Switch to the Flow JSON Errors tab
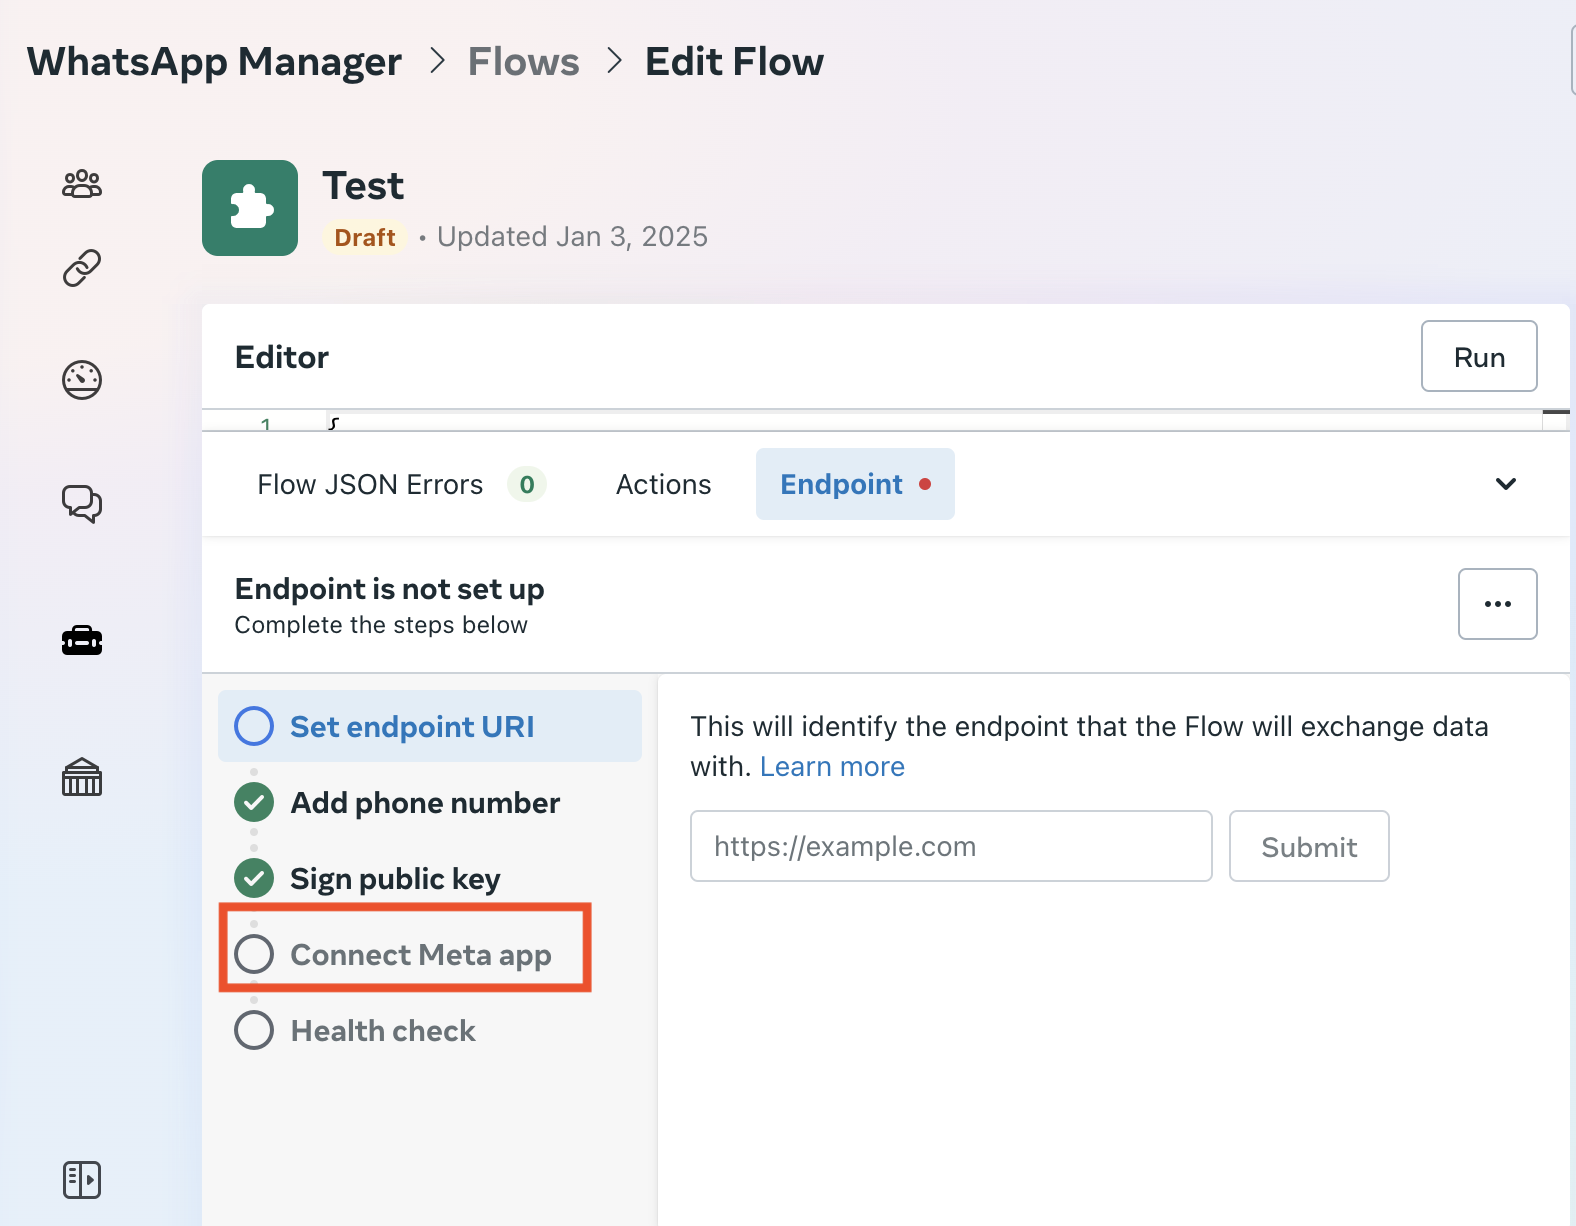 pos(401,484)
